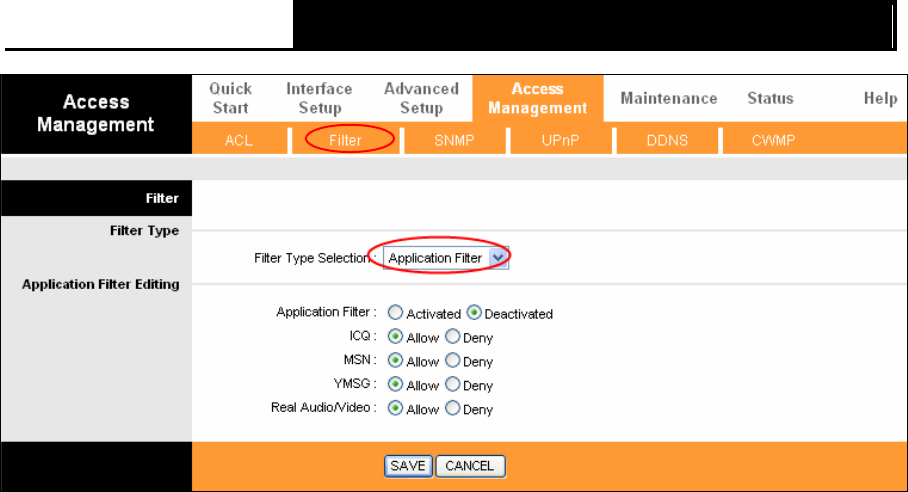Viewport: 908px width, 492px height.
Task: Open the UPnP submenu
Action: point(560,140)
